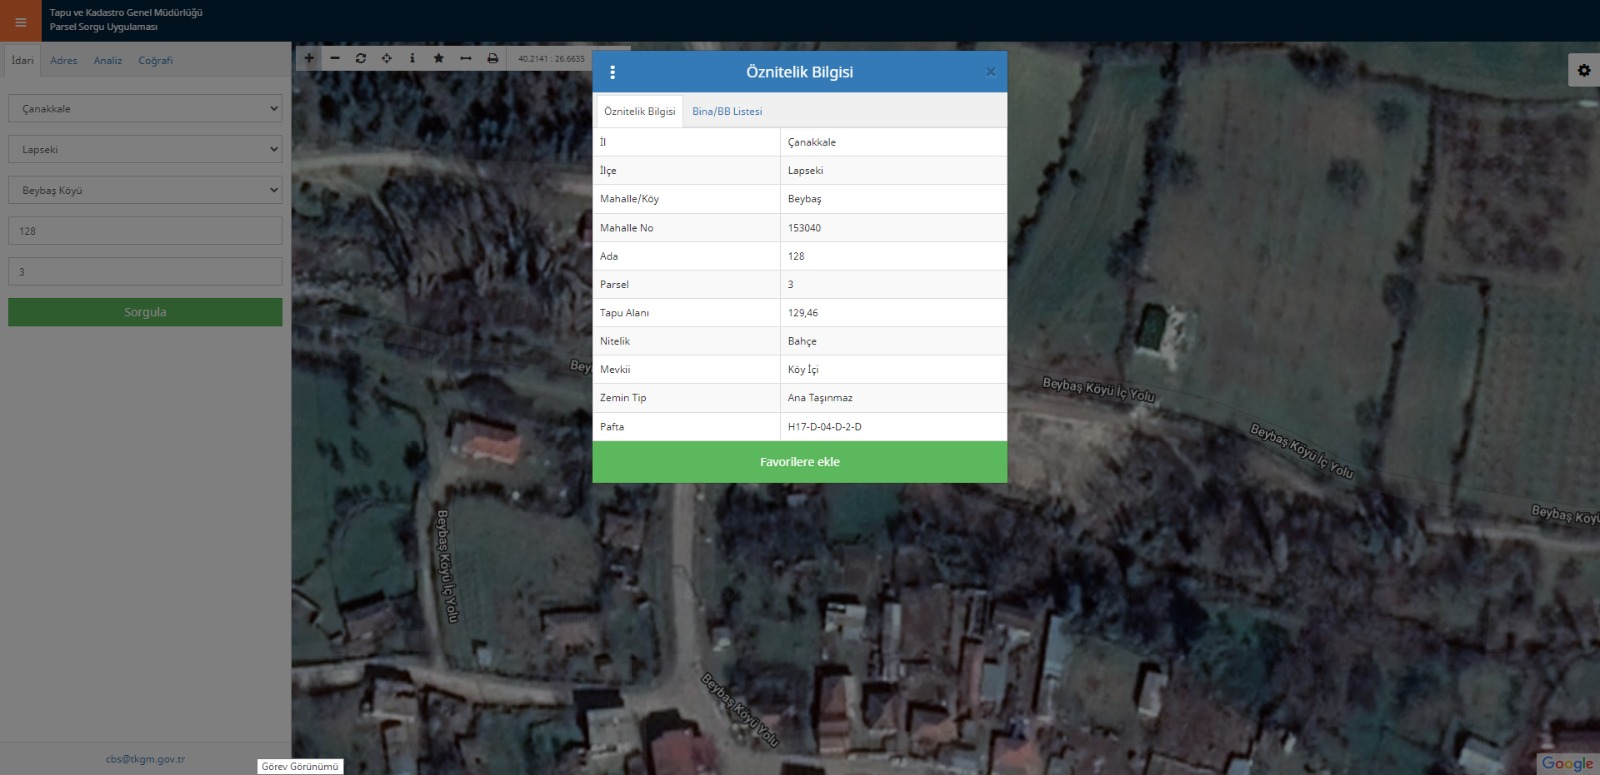Select the Pafta value H17-D-04-D-2-D
Screen dimensions: 1600x775
click(x=824, y=427)
